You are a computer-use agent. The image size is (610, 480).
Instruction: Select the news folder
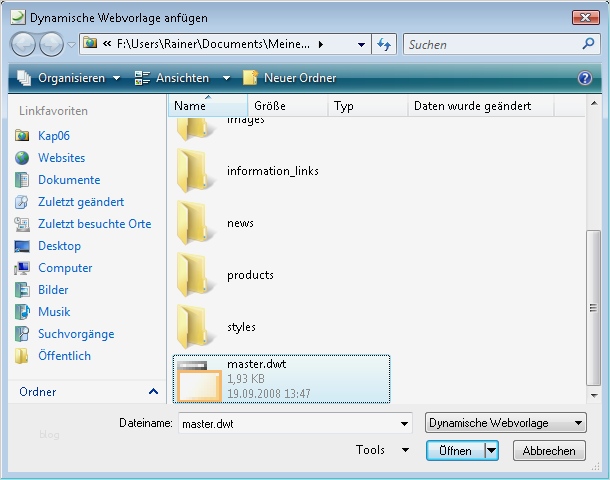[x=240, y=223]
